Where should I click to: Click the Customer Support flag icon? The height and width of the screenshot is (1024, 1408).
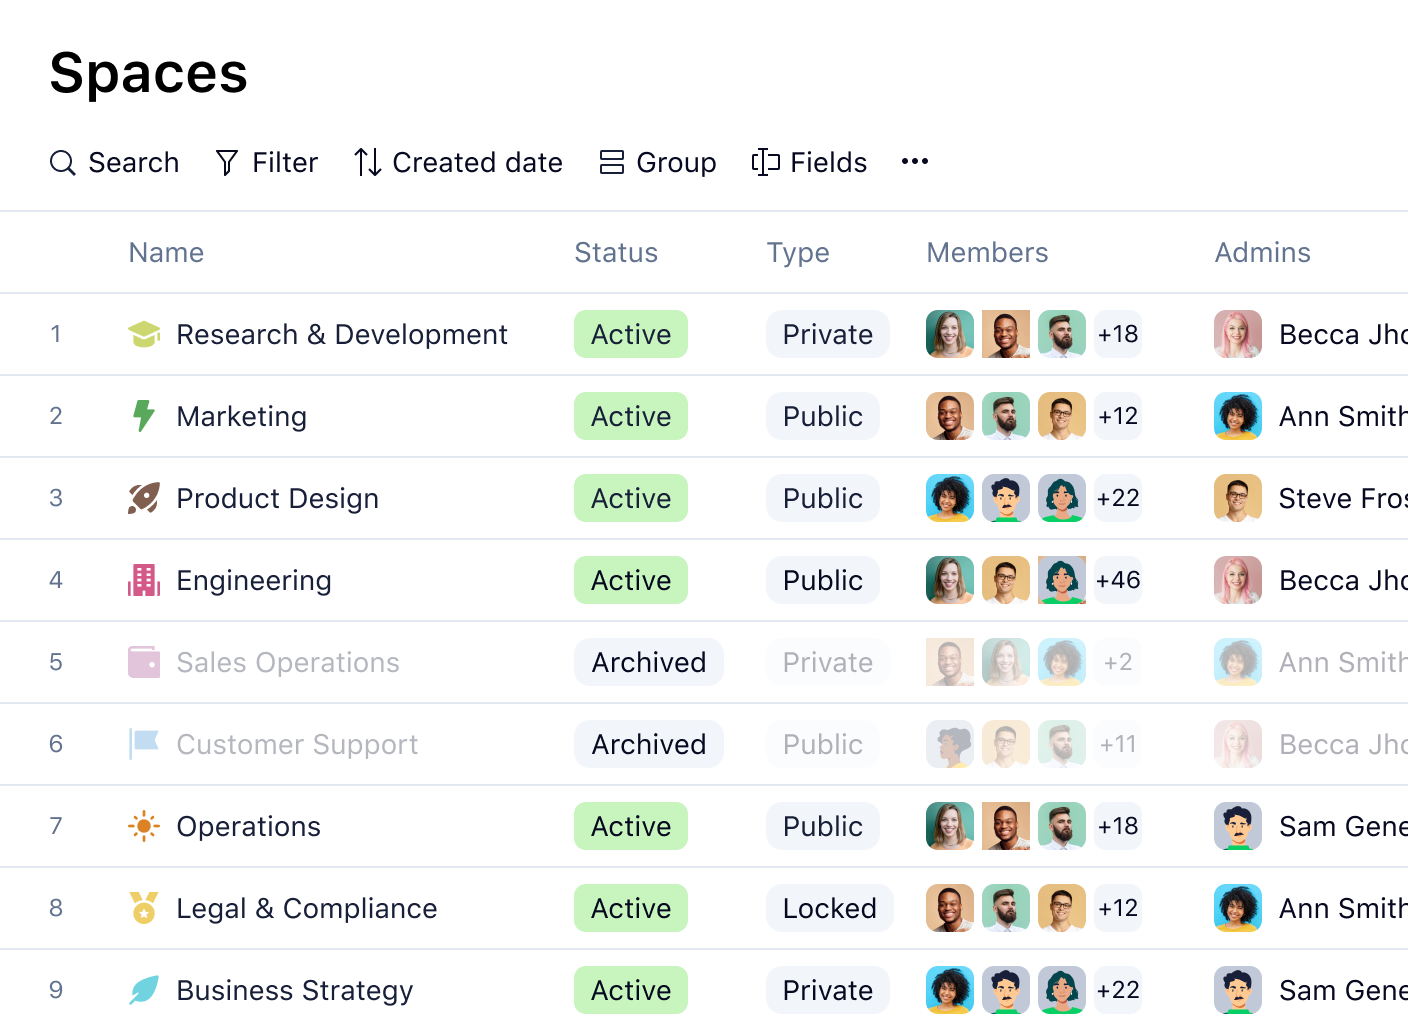pos(144,744)
